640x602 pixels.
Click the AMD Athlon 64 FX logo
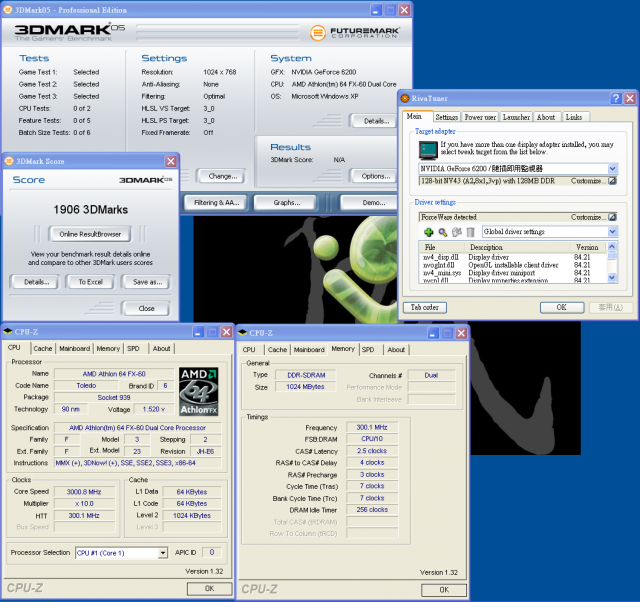coord(199,391)
